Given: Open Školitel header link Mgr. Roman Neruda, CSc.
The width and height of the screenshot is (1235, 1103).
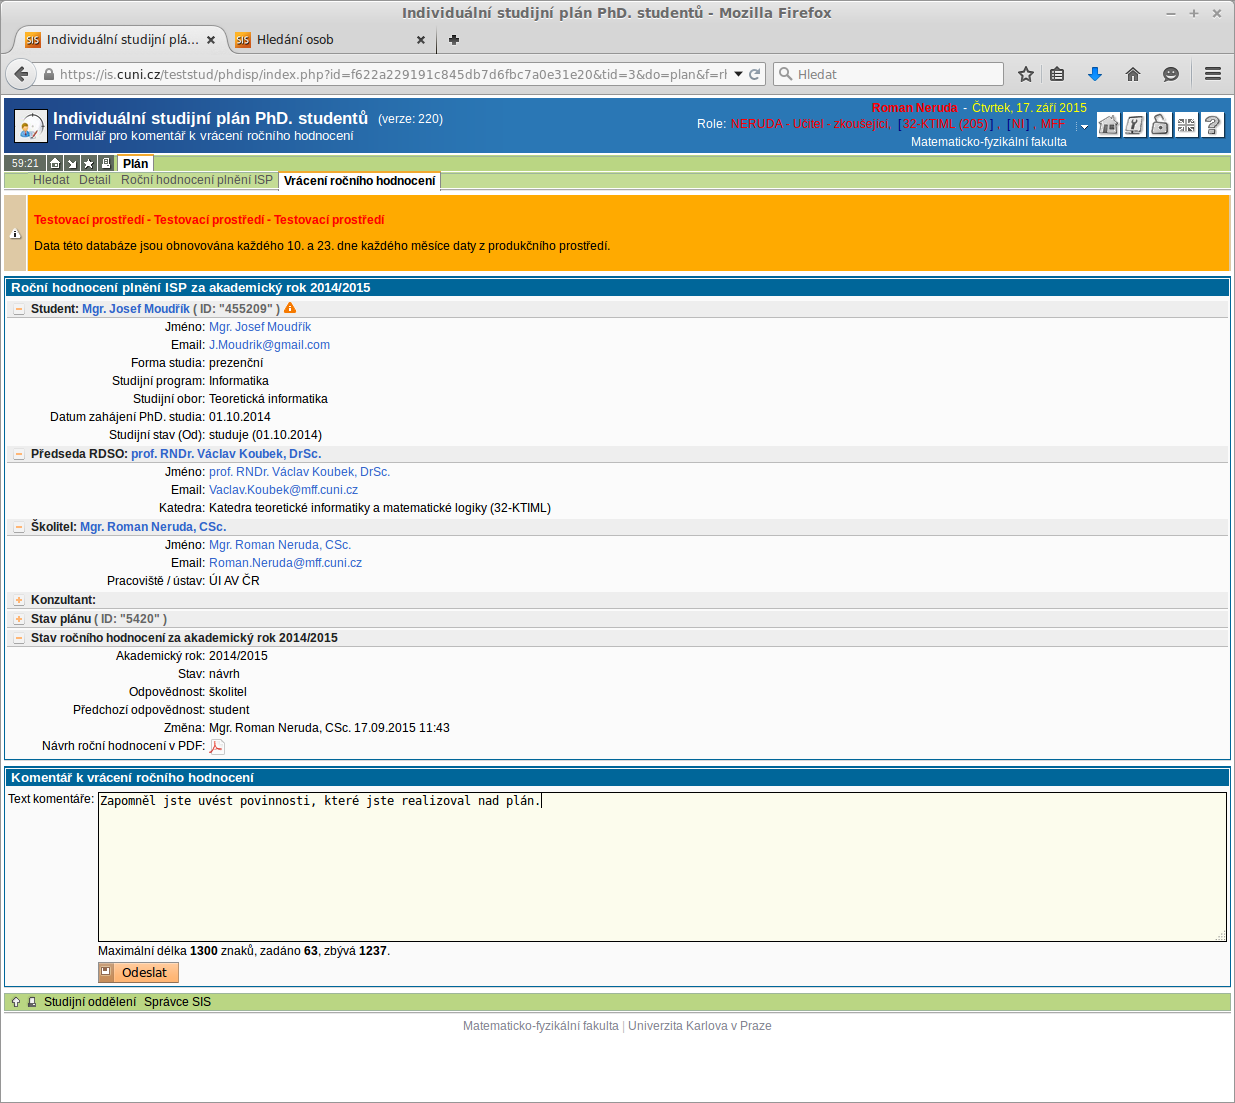Looking at the screenshot, I should pyautogui.click(x=153, y=527).
